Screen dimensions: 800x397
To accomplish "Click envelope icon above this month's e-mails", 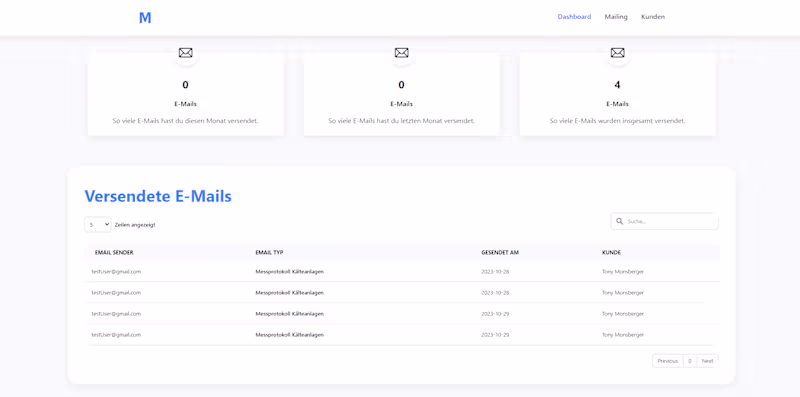I will pyautogui.click(x=186, y=53).
